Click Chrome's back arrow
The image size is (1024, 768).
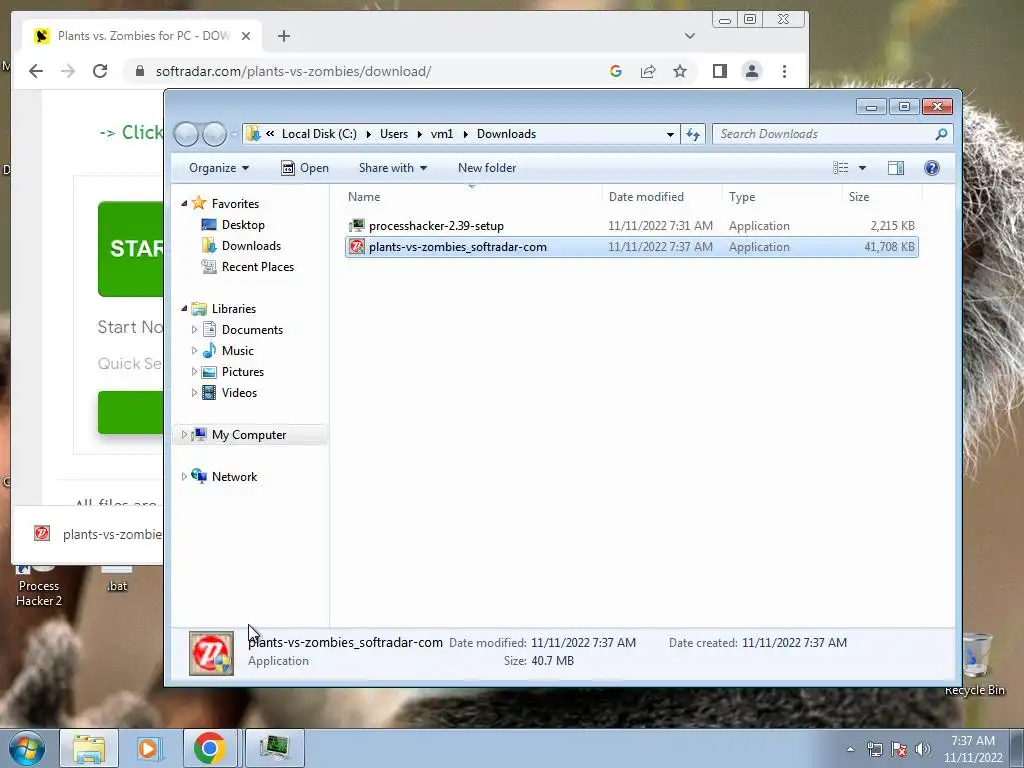click(36, 71)
